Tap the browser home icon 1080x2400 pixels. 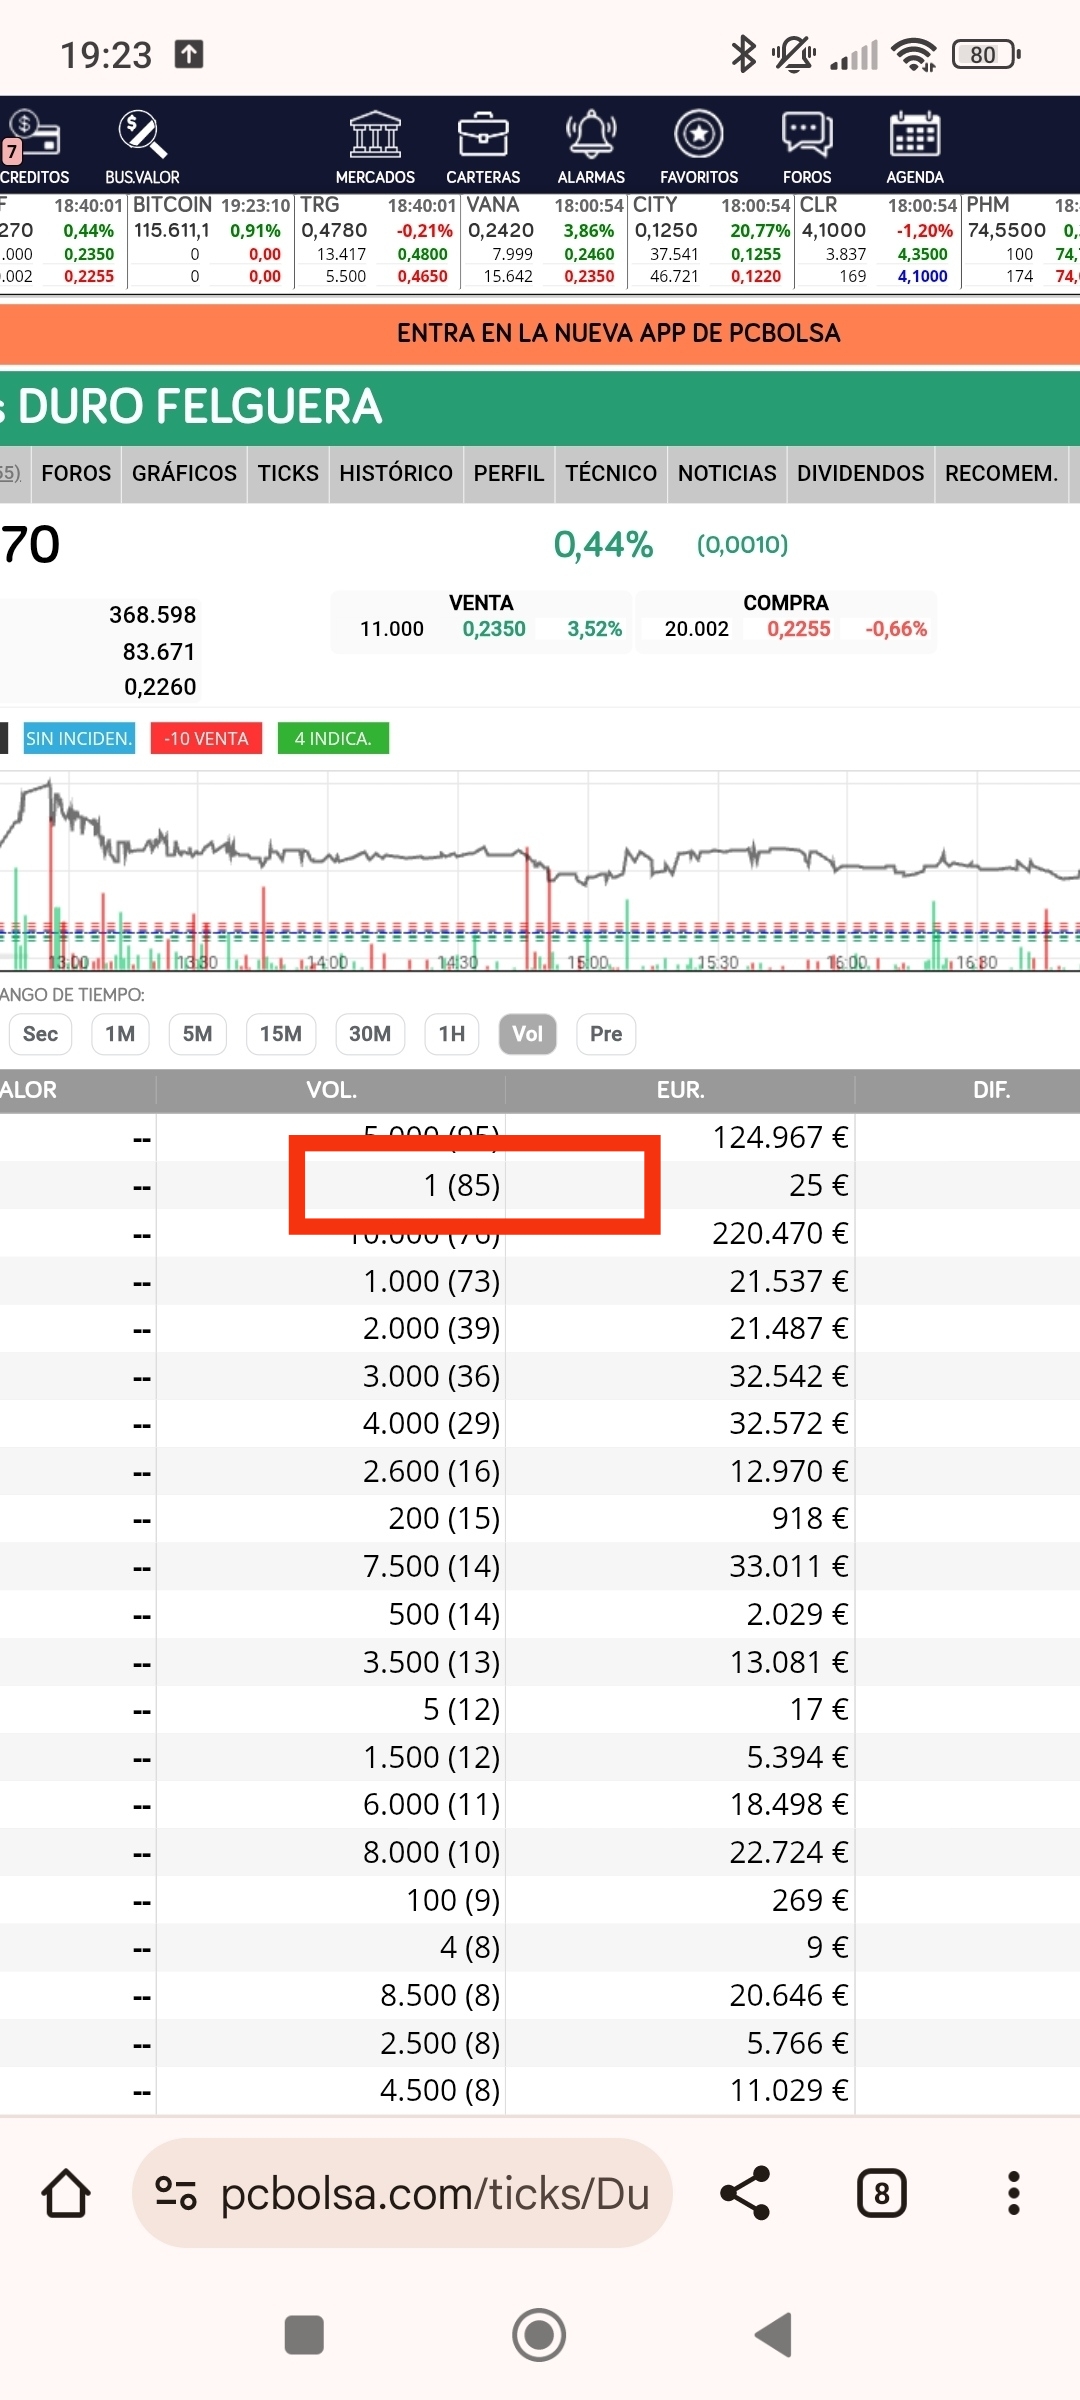point(66,2193)
